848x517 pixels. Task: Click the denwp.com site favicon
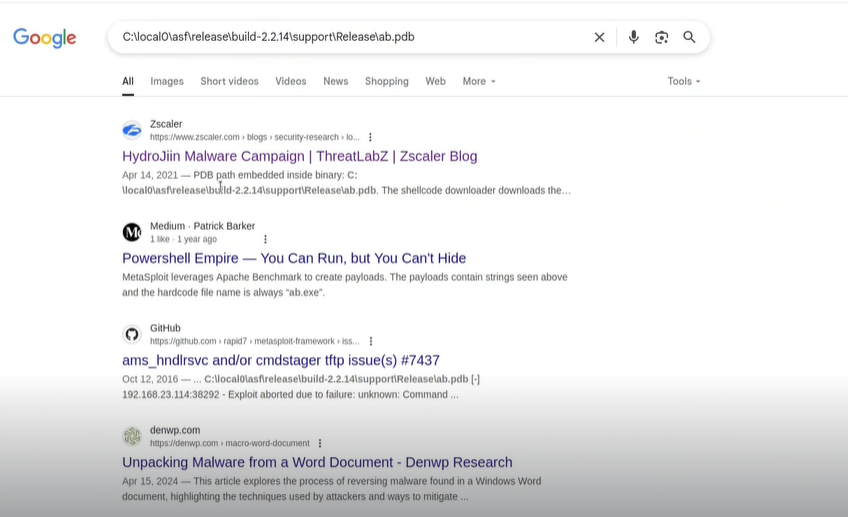tap(132, 436)
